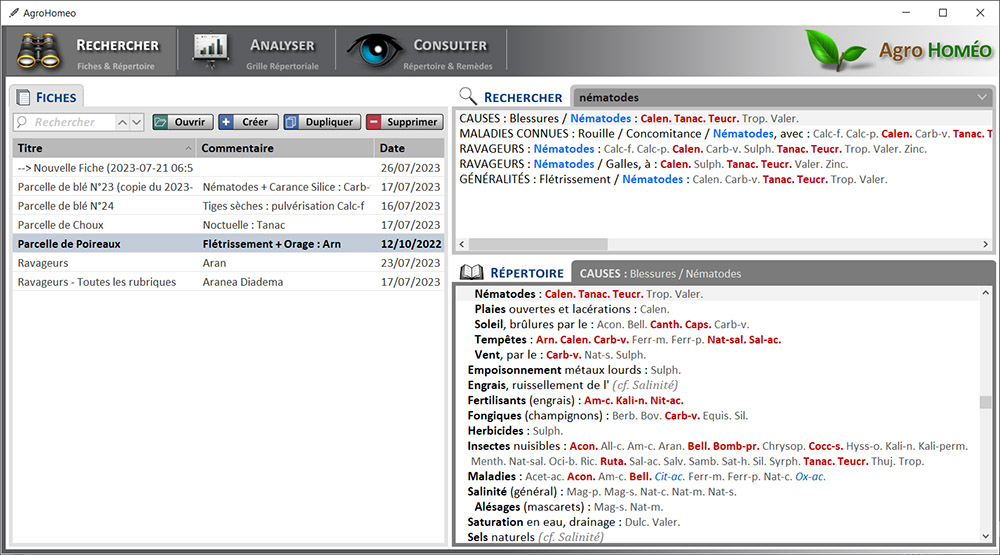Screen dimensions: 1000x555
Task: Sort by the Date column header
Action: point(409,148)
